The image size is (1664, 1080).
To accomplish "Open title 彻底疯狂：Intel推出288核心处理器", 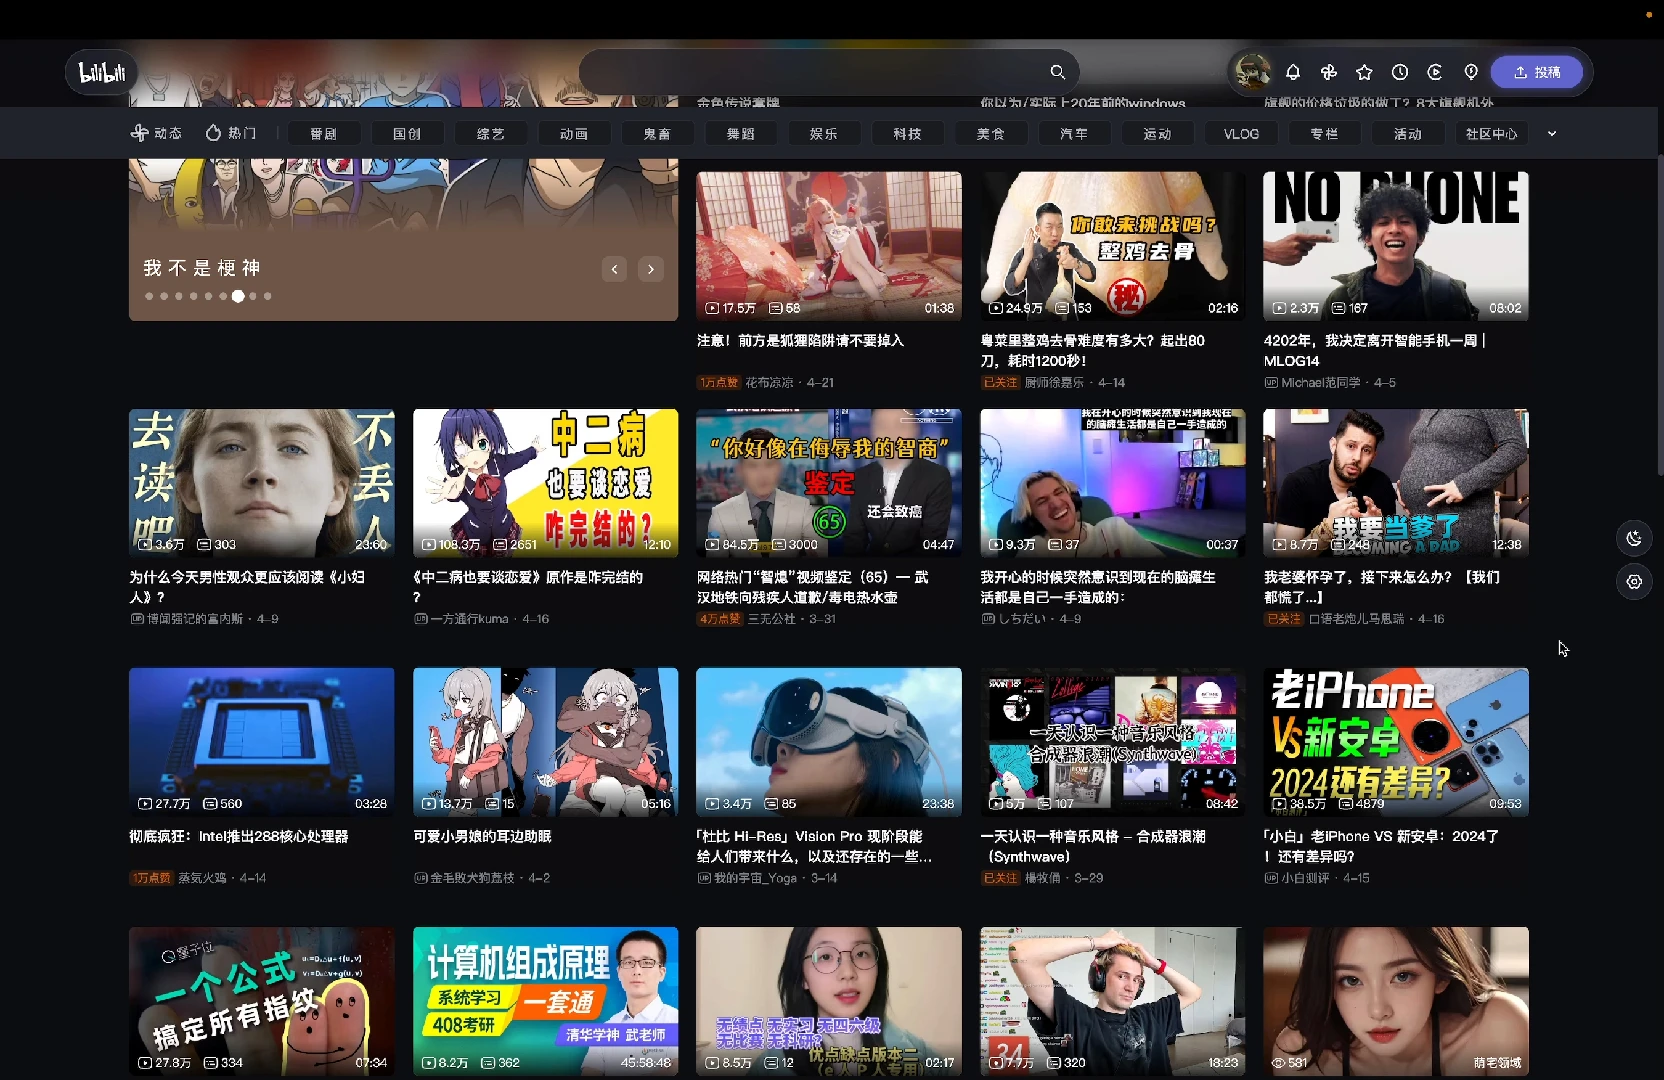I will pos(239,837).
